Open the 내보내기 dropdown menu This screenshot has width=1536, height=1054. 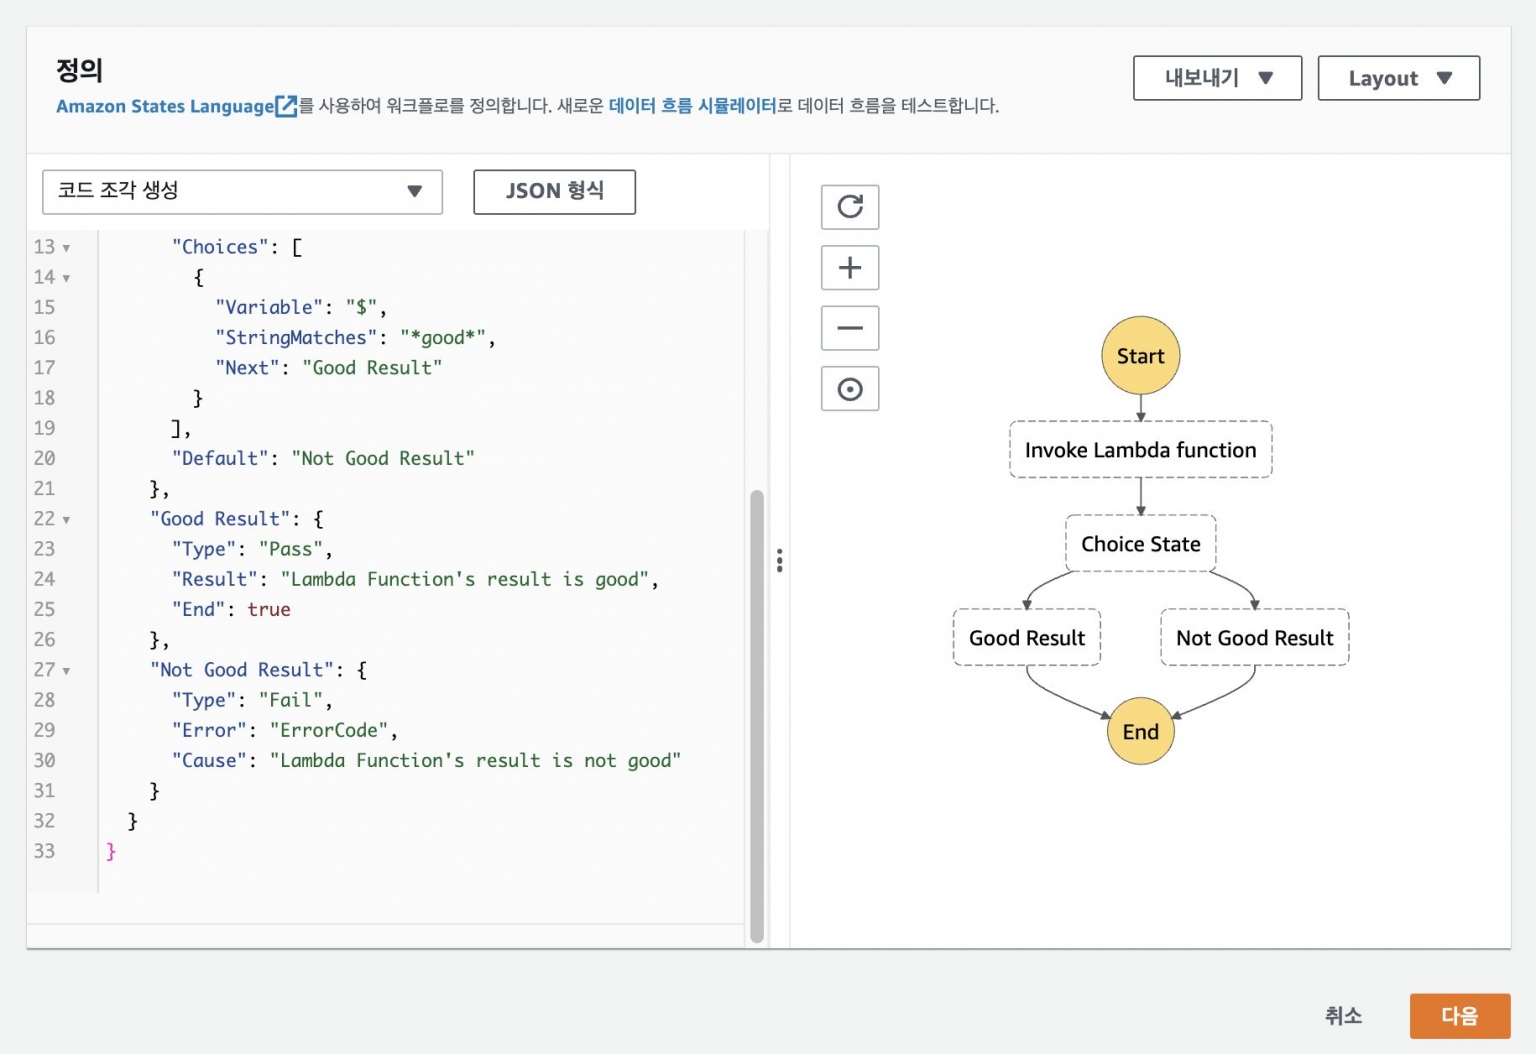pos(1217,78)
